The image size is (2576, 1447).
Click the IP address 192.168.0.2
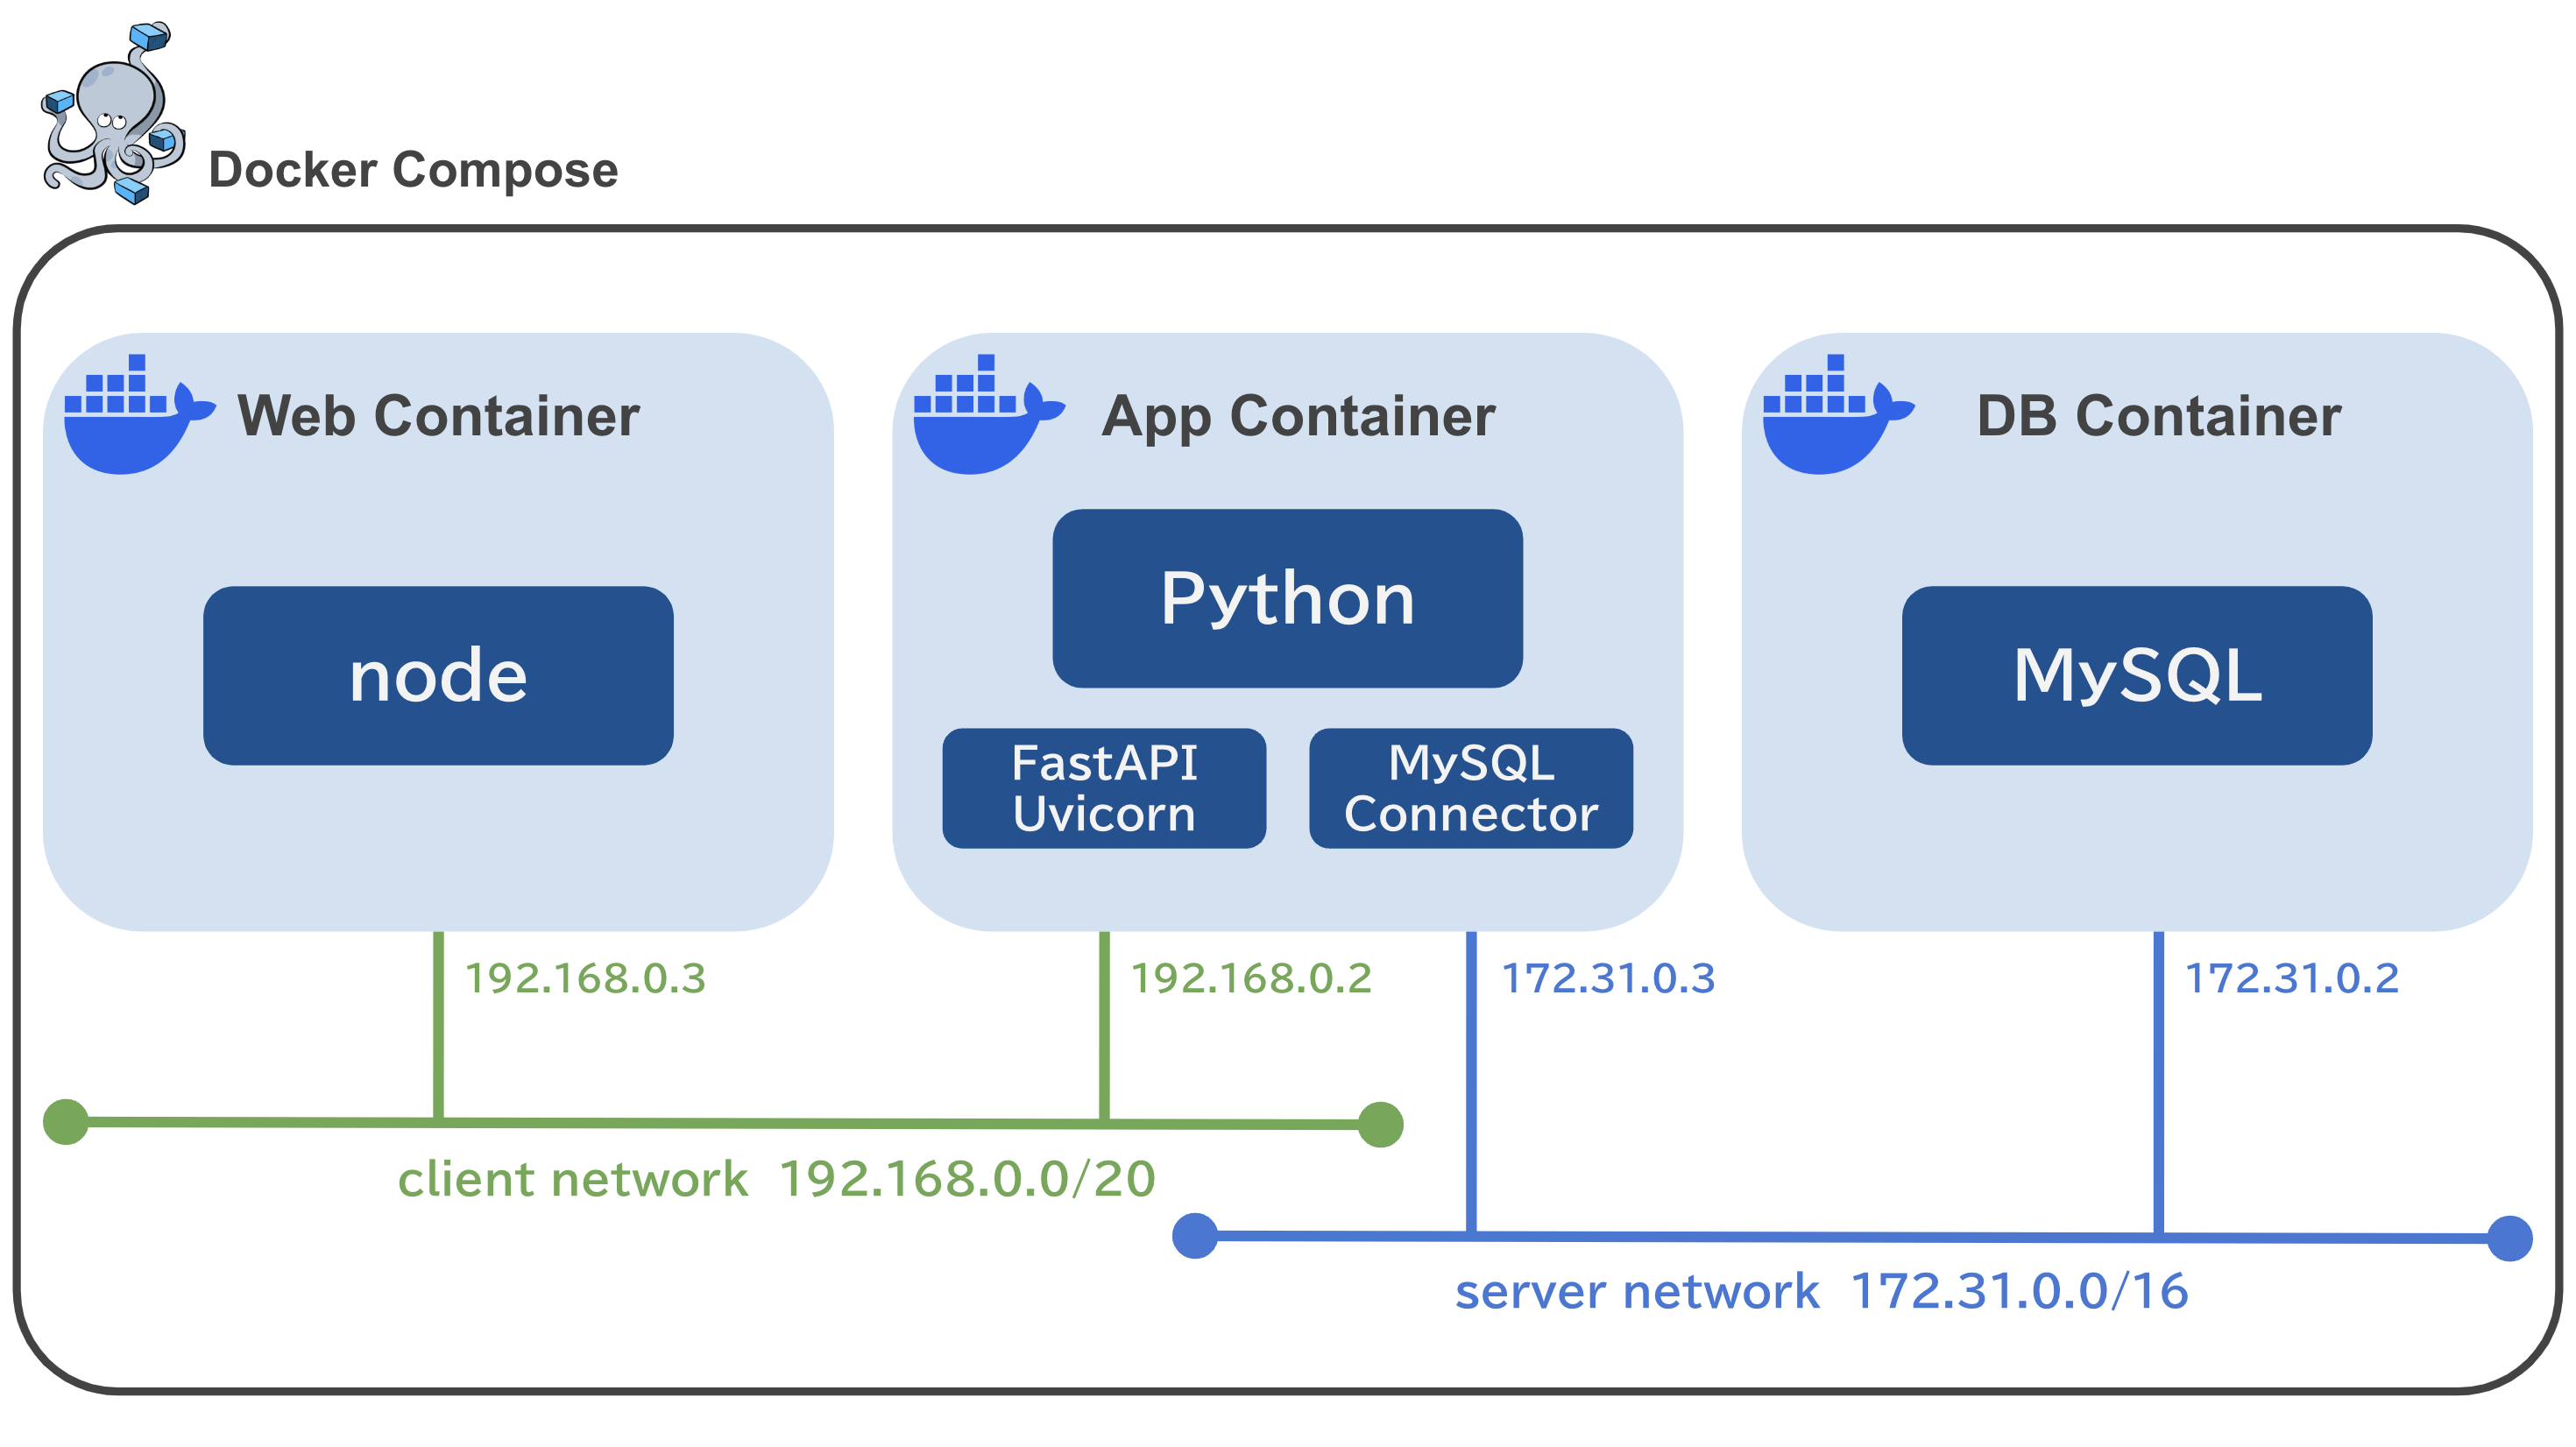(1251, 978)
